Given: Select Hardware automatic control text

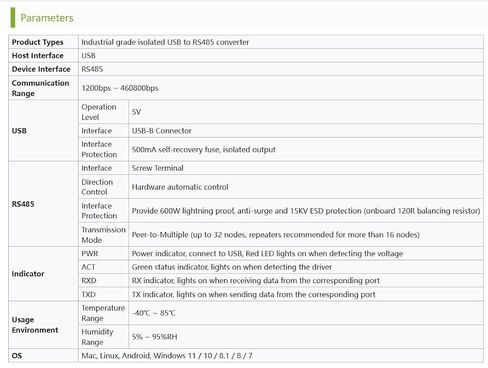Looking at the screenshot, I should point(180,187).
